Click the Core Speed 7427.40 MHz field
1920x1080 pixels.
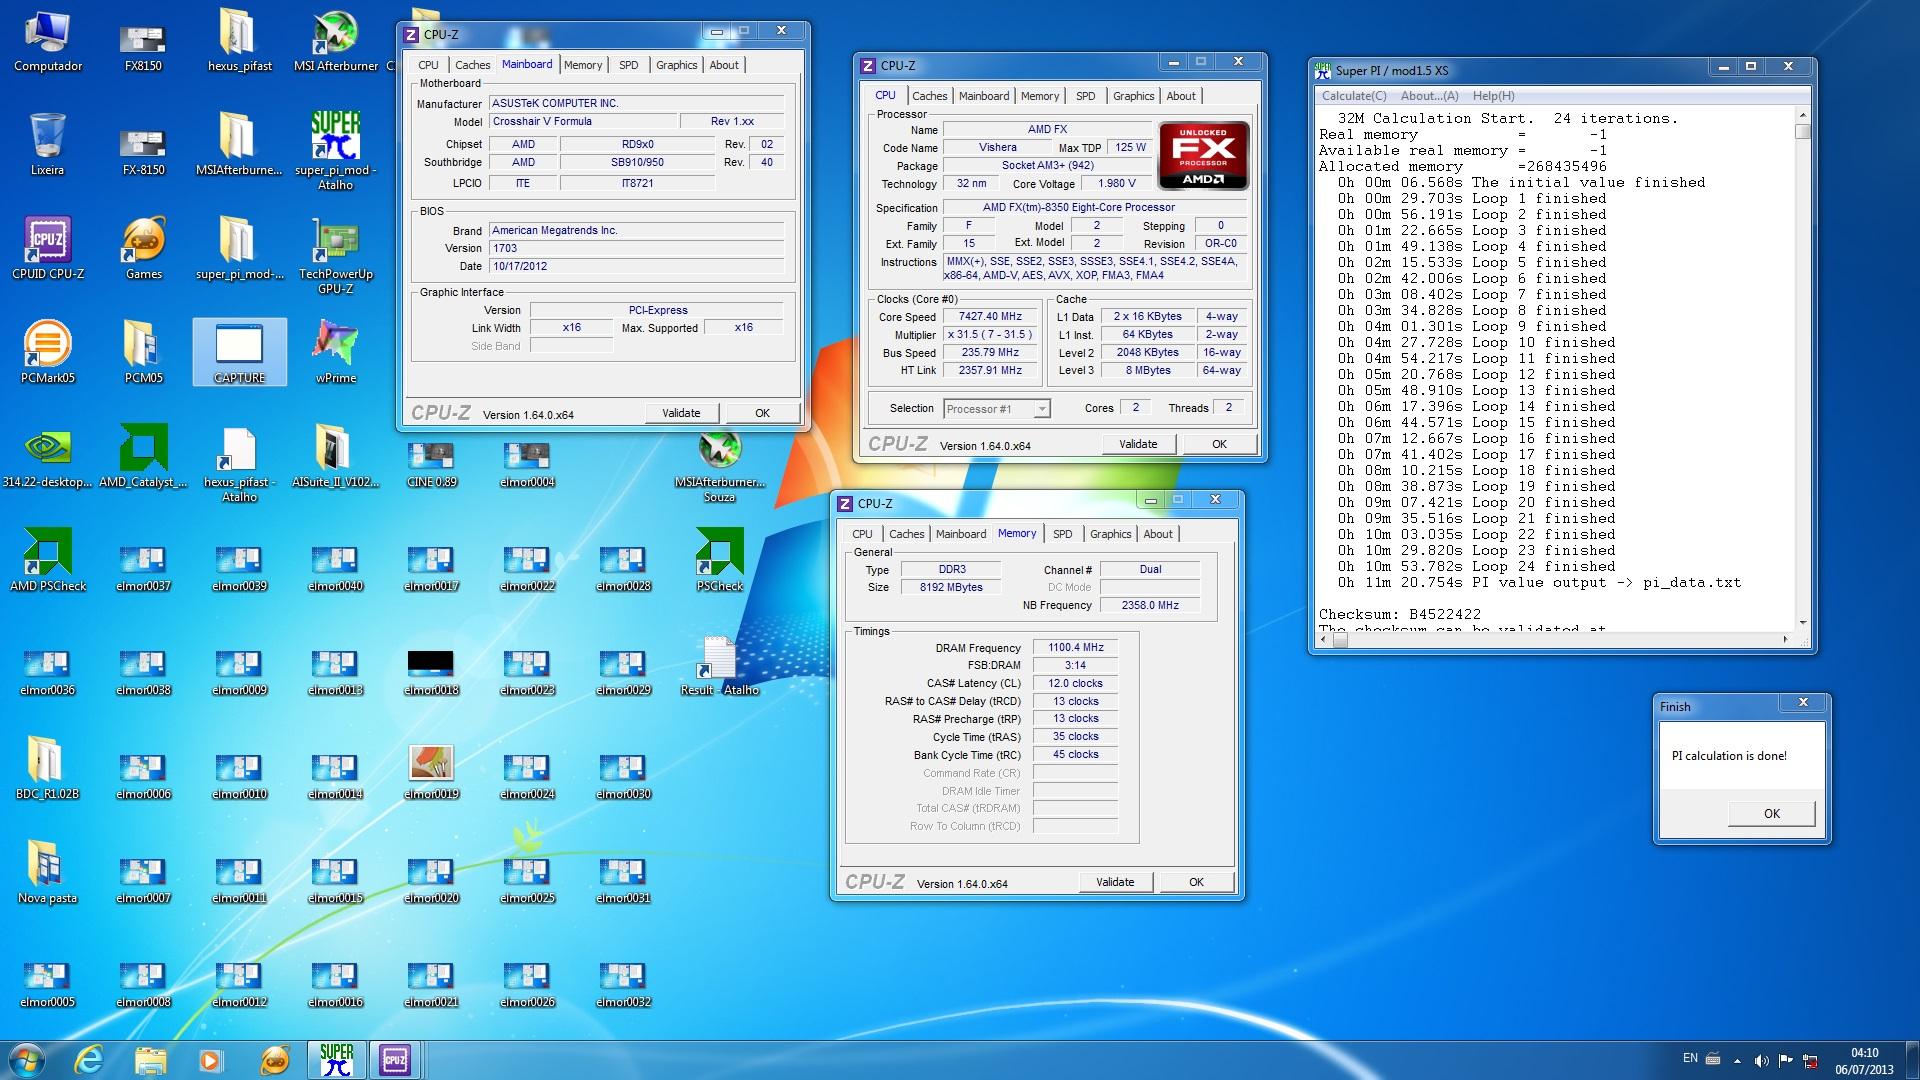pyautogui.click(x=990, y=316)
